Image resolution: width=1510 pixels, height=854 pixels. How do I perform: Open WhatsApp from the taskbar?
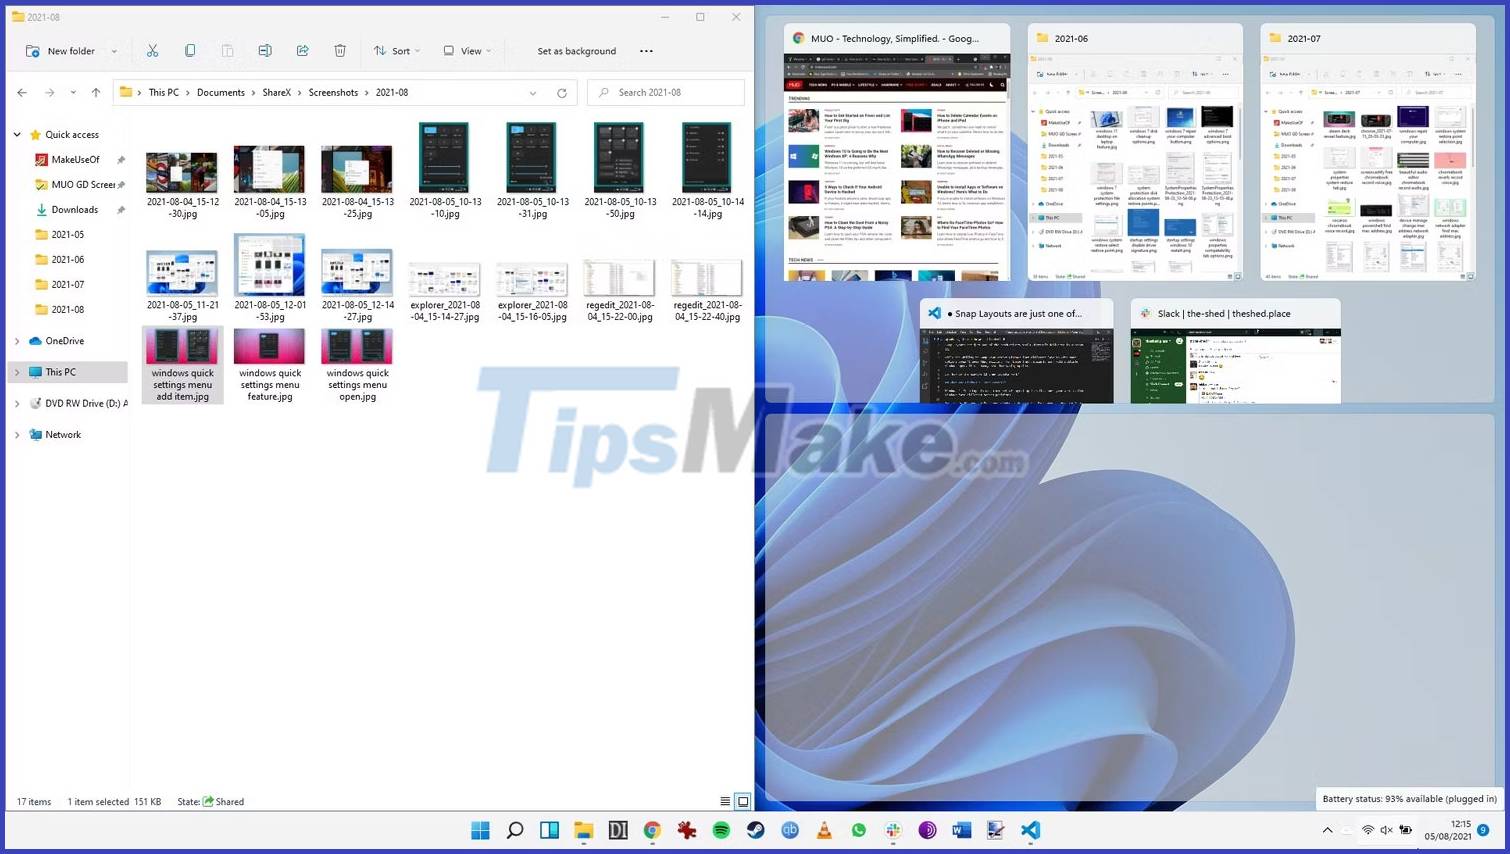pos(859,830)
